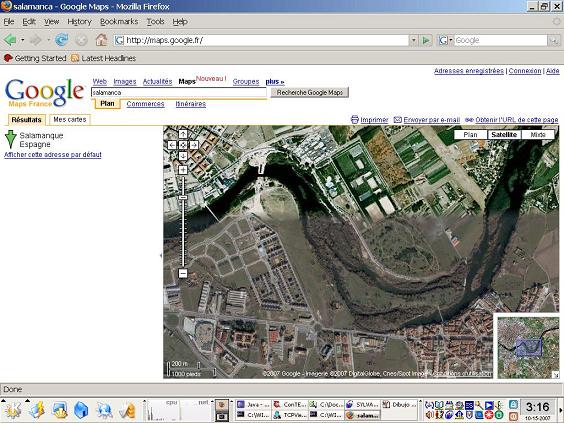The height and width of the screenshot is (423, 564).
Task: Open the address bar URL history dropdown
Action: (x=414, y=40)
